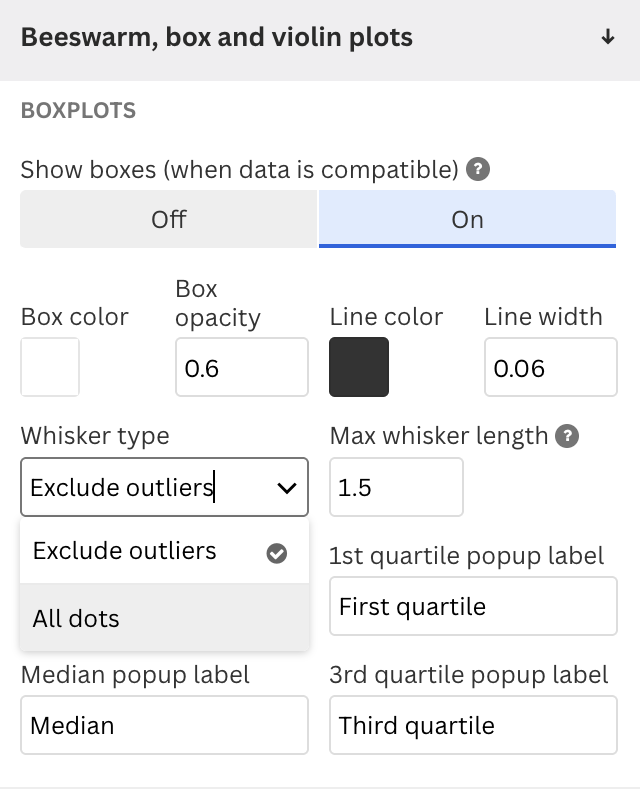Click the 1st quartile popup label field

[473, 606]
